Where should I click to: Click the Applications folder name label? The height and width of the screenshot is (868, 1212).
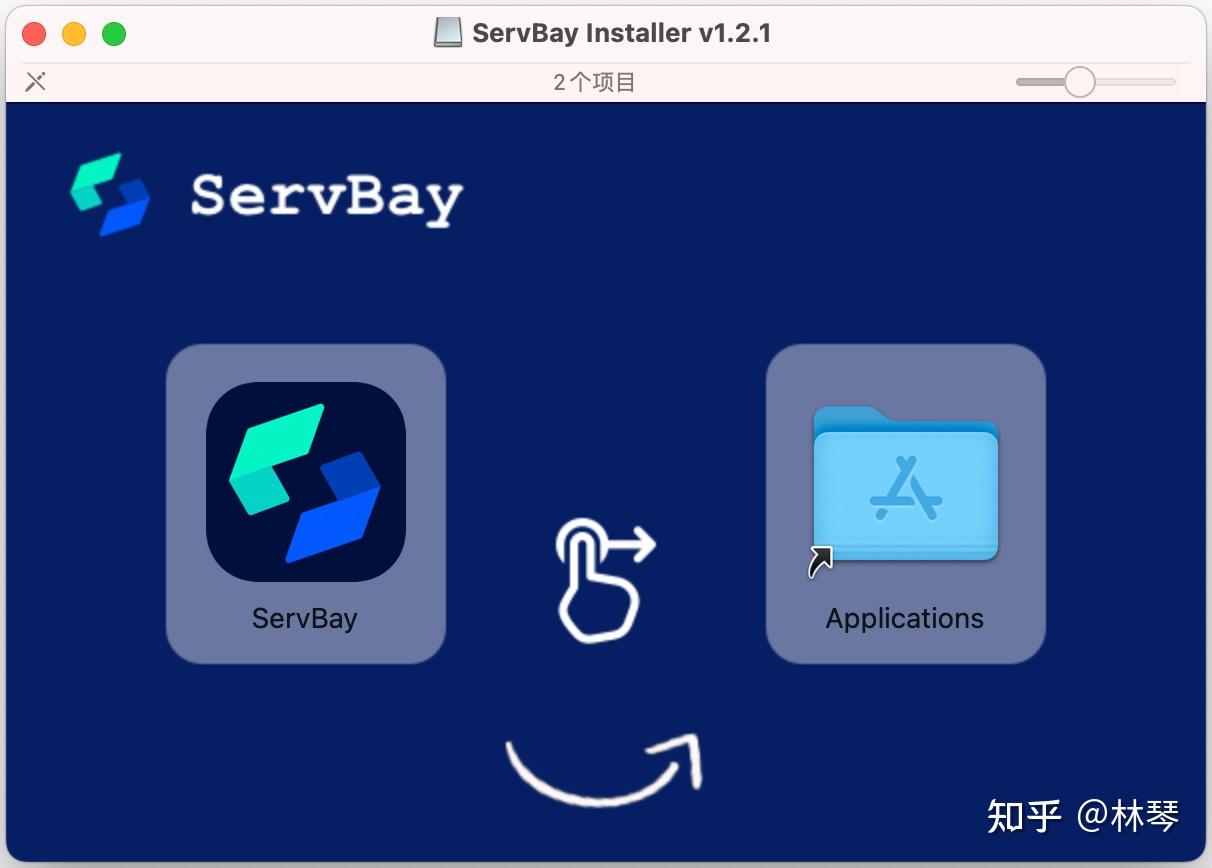[x=905, y=618]
